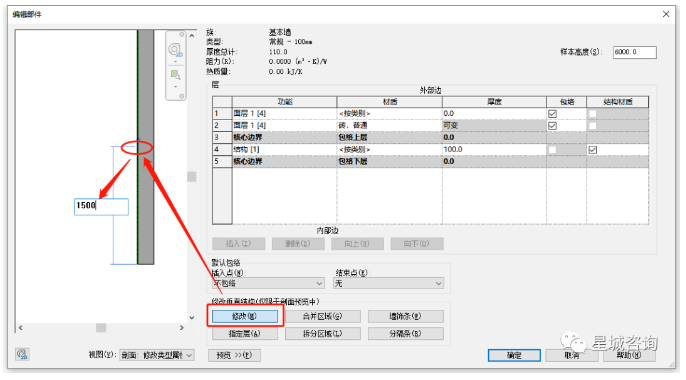Click the 合并区域(G) button
686x380 pixels.
tap(323, 316)
